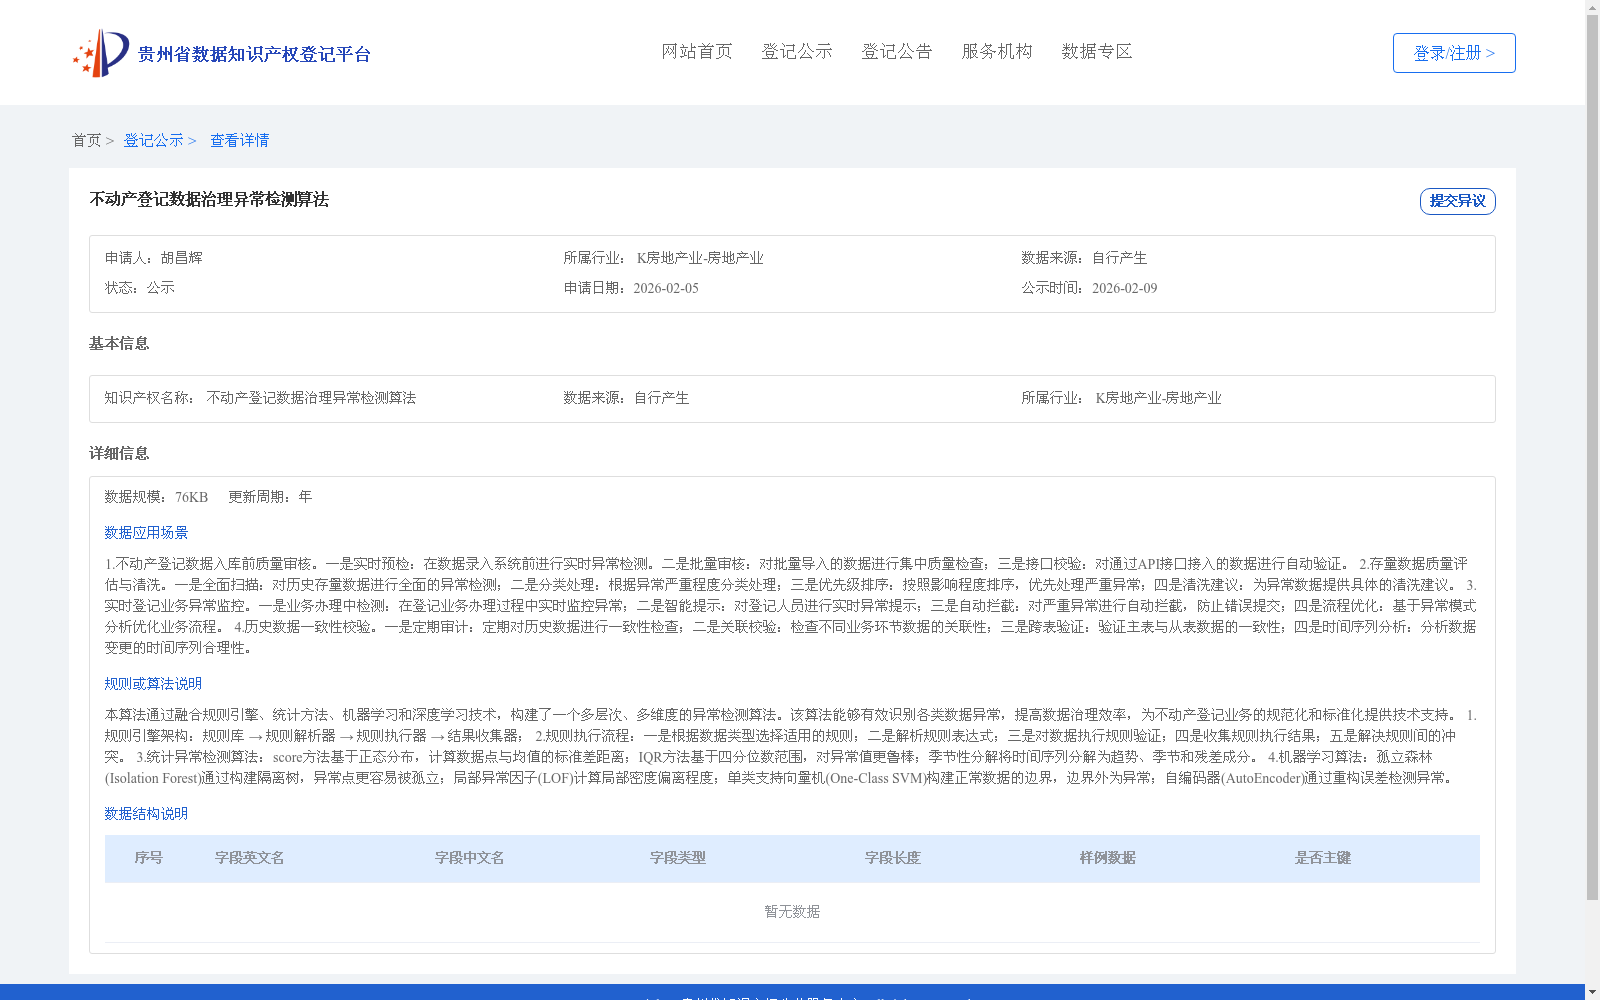Click the 字段中文名 column header
The image size is (1600, 1000).
click(470, 858)
